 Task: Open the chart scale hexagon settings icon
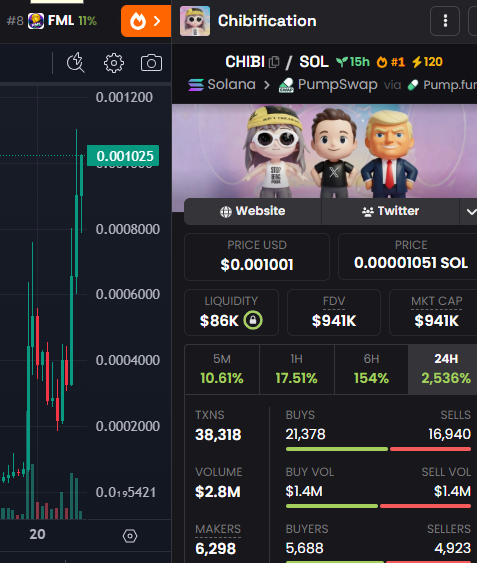click(x=130, y=536)
